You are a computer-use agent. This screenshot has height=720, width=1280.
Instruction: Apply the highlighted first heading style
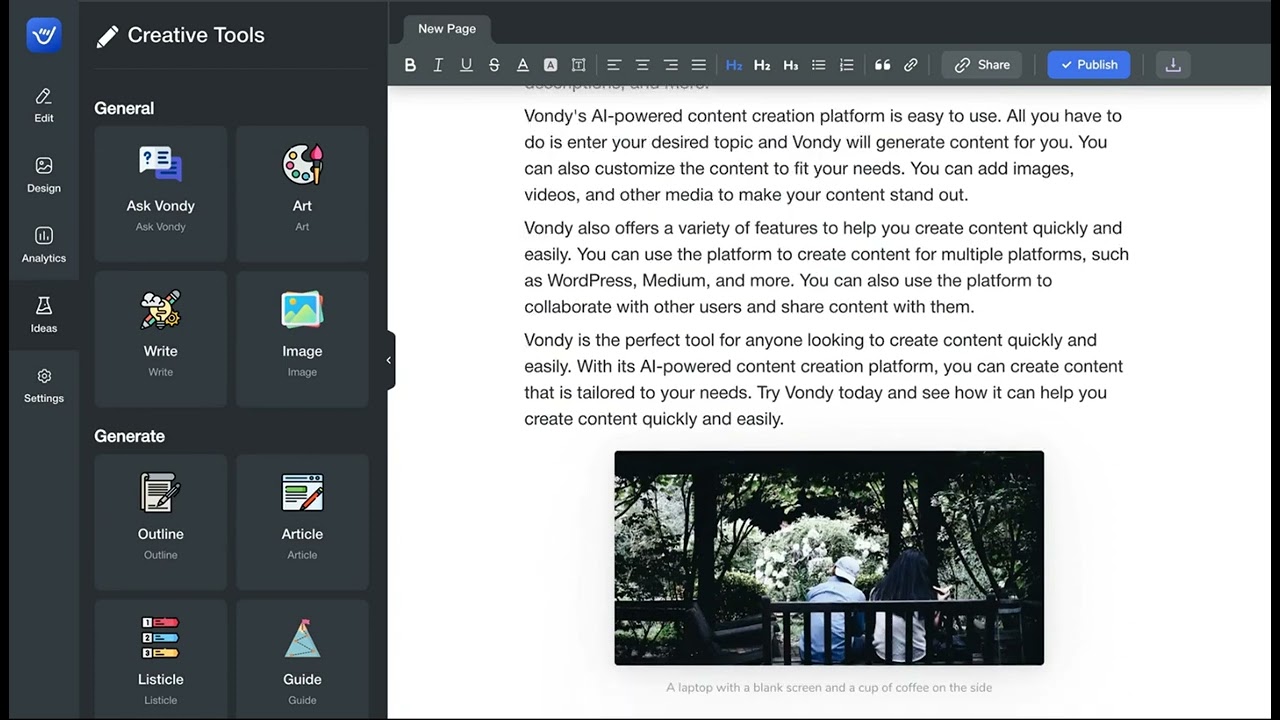[x=734, y=65]
